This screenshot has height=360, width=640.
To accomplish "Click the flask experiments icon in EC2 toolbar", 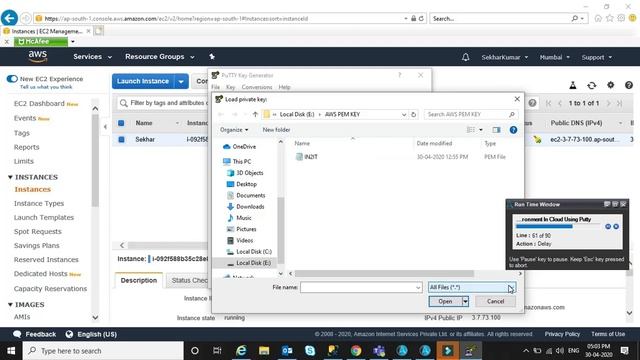I will 573,85.
